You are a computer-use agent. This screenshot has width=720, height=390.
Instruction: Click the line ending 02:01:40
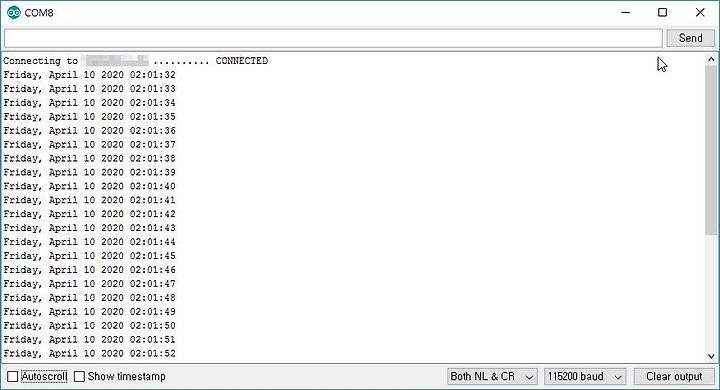pyautogui.click(x=90, y=186)
